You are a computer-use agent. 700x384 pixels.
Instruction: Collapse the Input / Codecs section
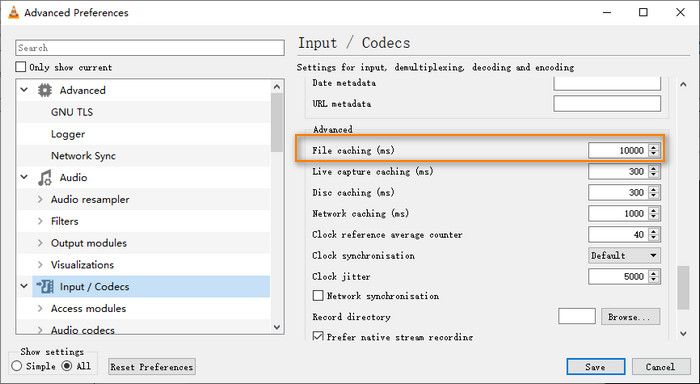[24, 287]
